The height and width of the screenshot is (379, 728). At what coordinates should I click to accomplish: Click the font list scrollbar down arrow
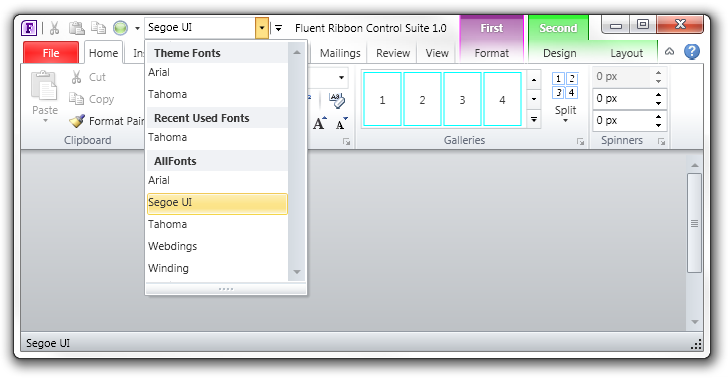point(297,272)
